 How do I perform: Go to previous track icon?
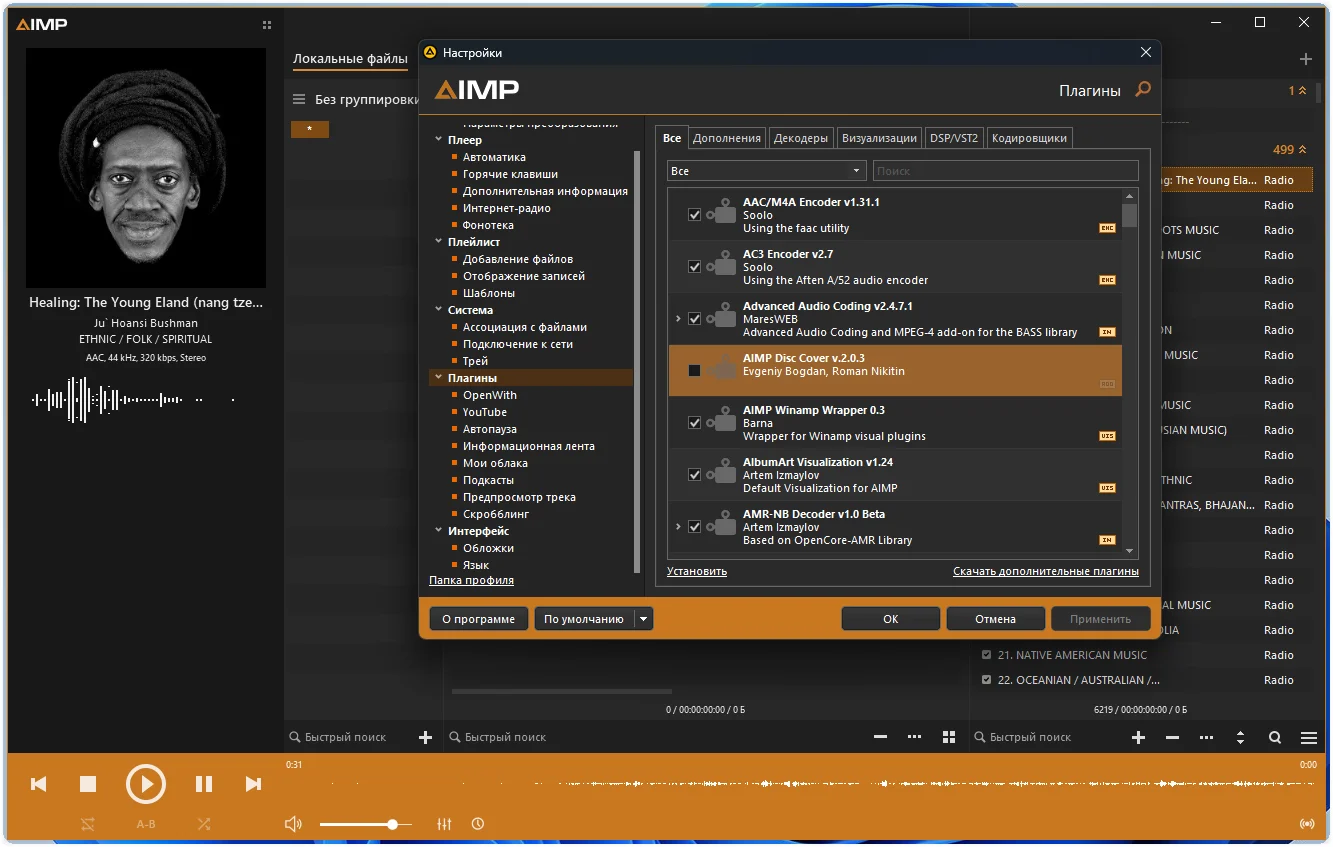pos(39,784)
